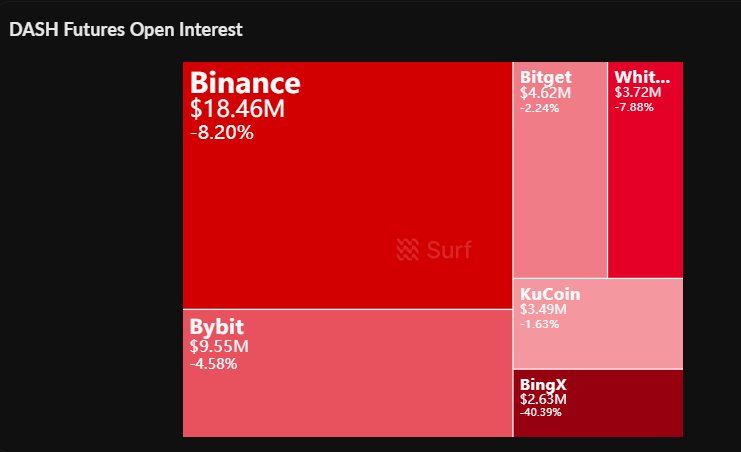Screen dimensions: 741x452
Task: Click the -7.88% change figure
Action: [634, 106]
